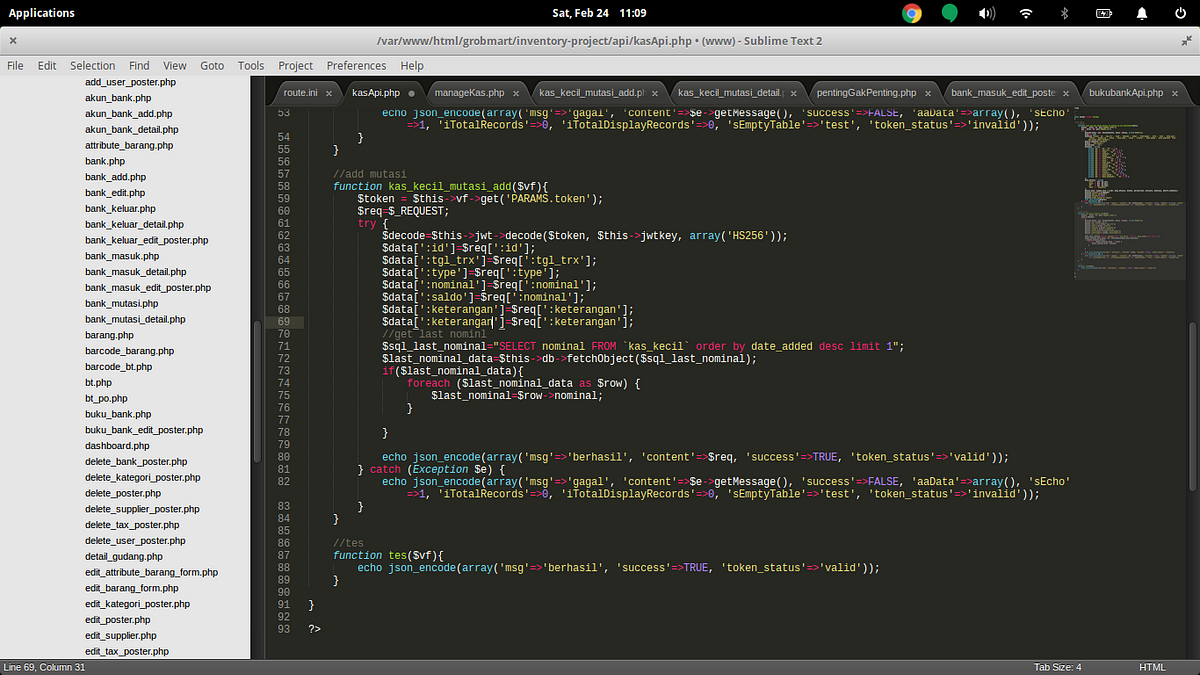This screenshot has height=675, width=1200.
Task: Open the power session menu icon
Action: [1180, 13]
